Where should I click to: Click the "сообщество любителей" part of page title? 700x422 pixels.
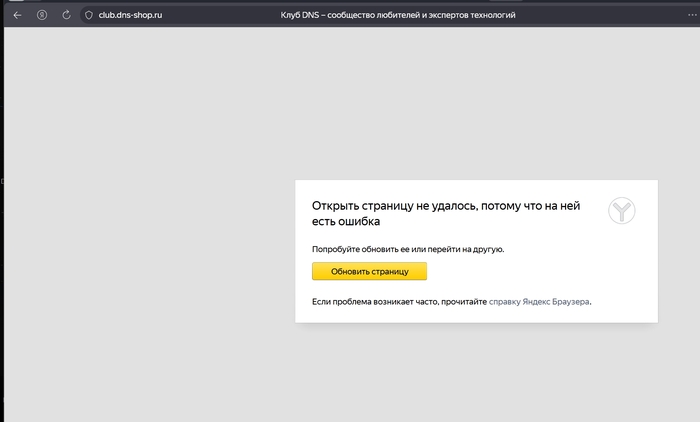point(376,15)
